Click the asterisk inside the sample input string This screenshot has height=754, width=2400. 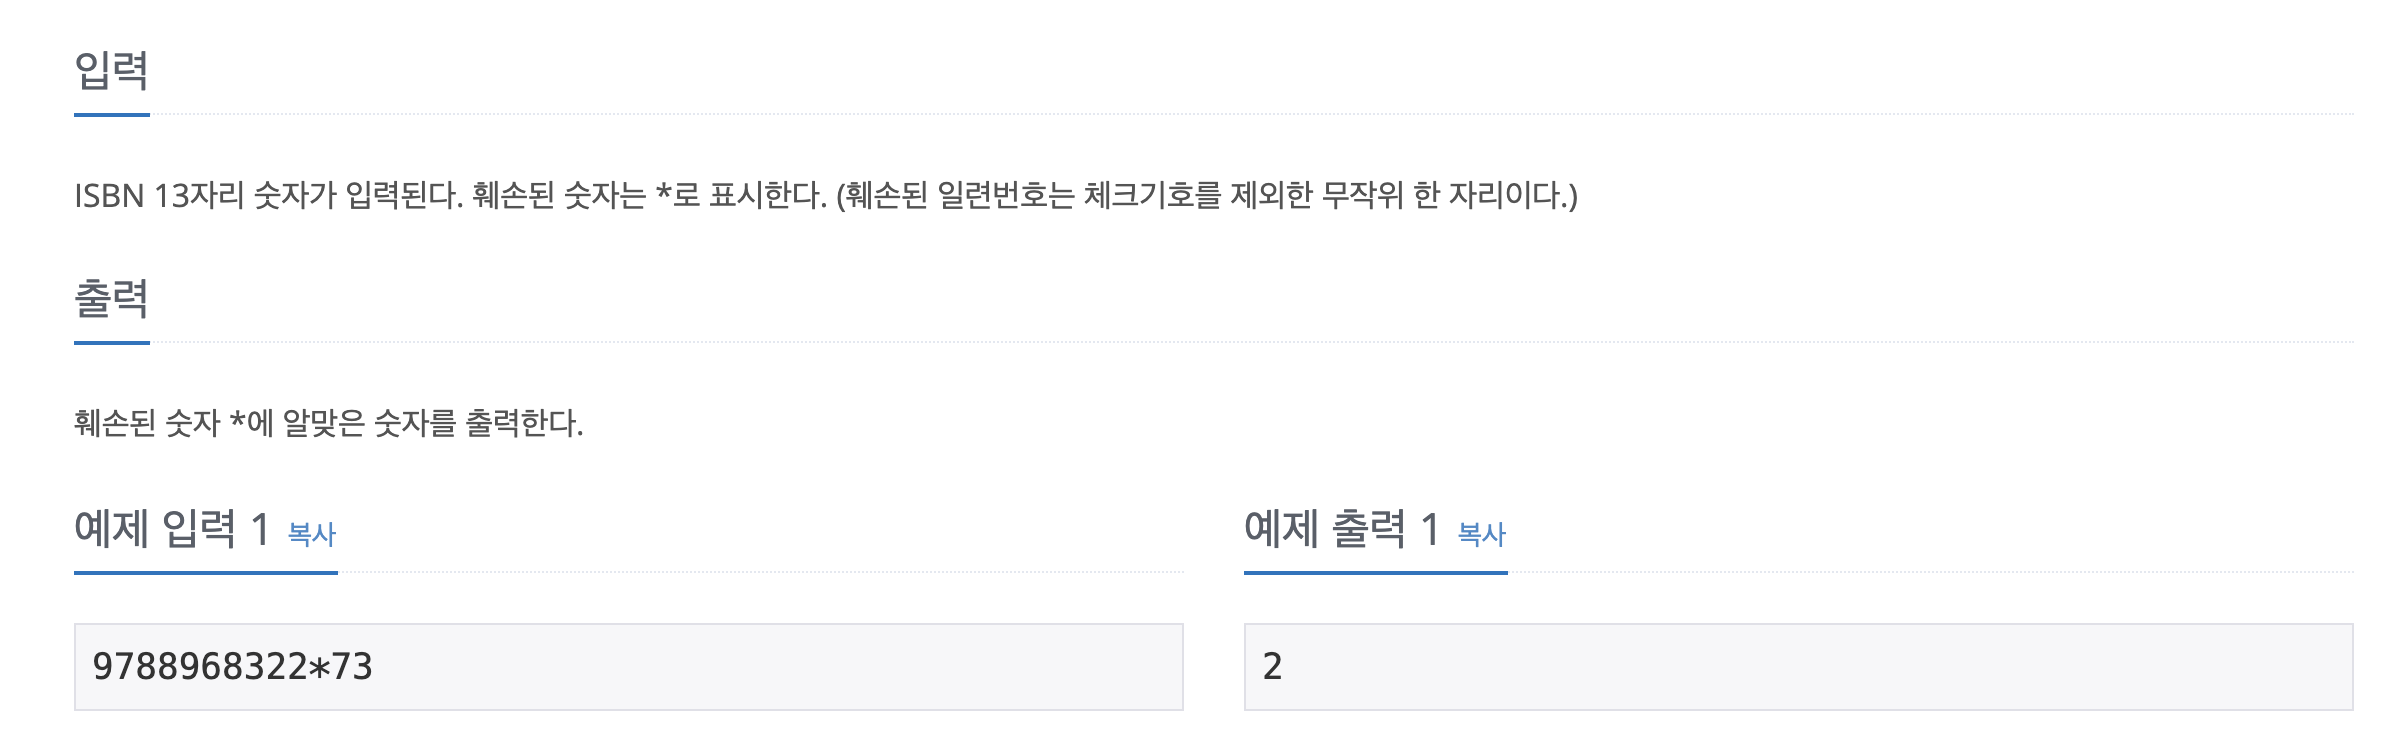click(x=319, y=667)
